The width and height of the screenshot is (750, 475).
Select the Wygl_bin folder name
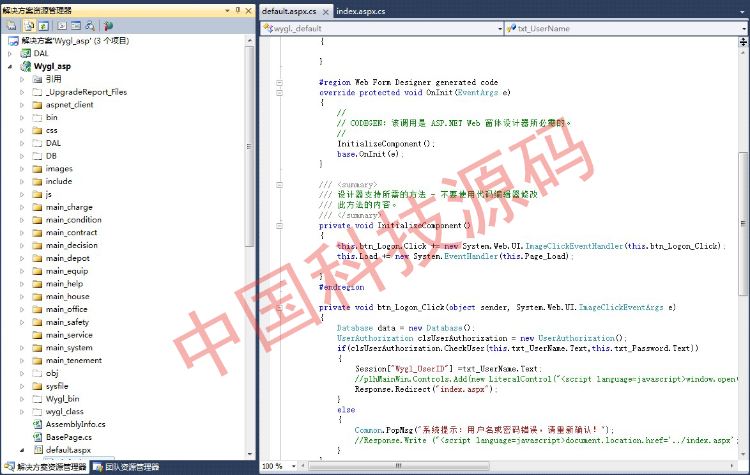coord(63,399)
